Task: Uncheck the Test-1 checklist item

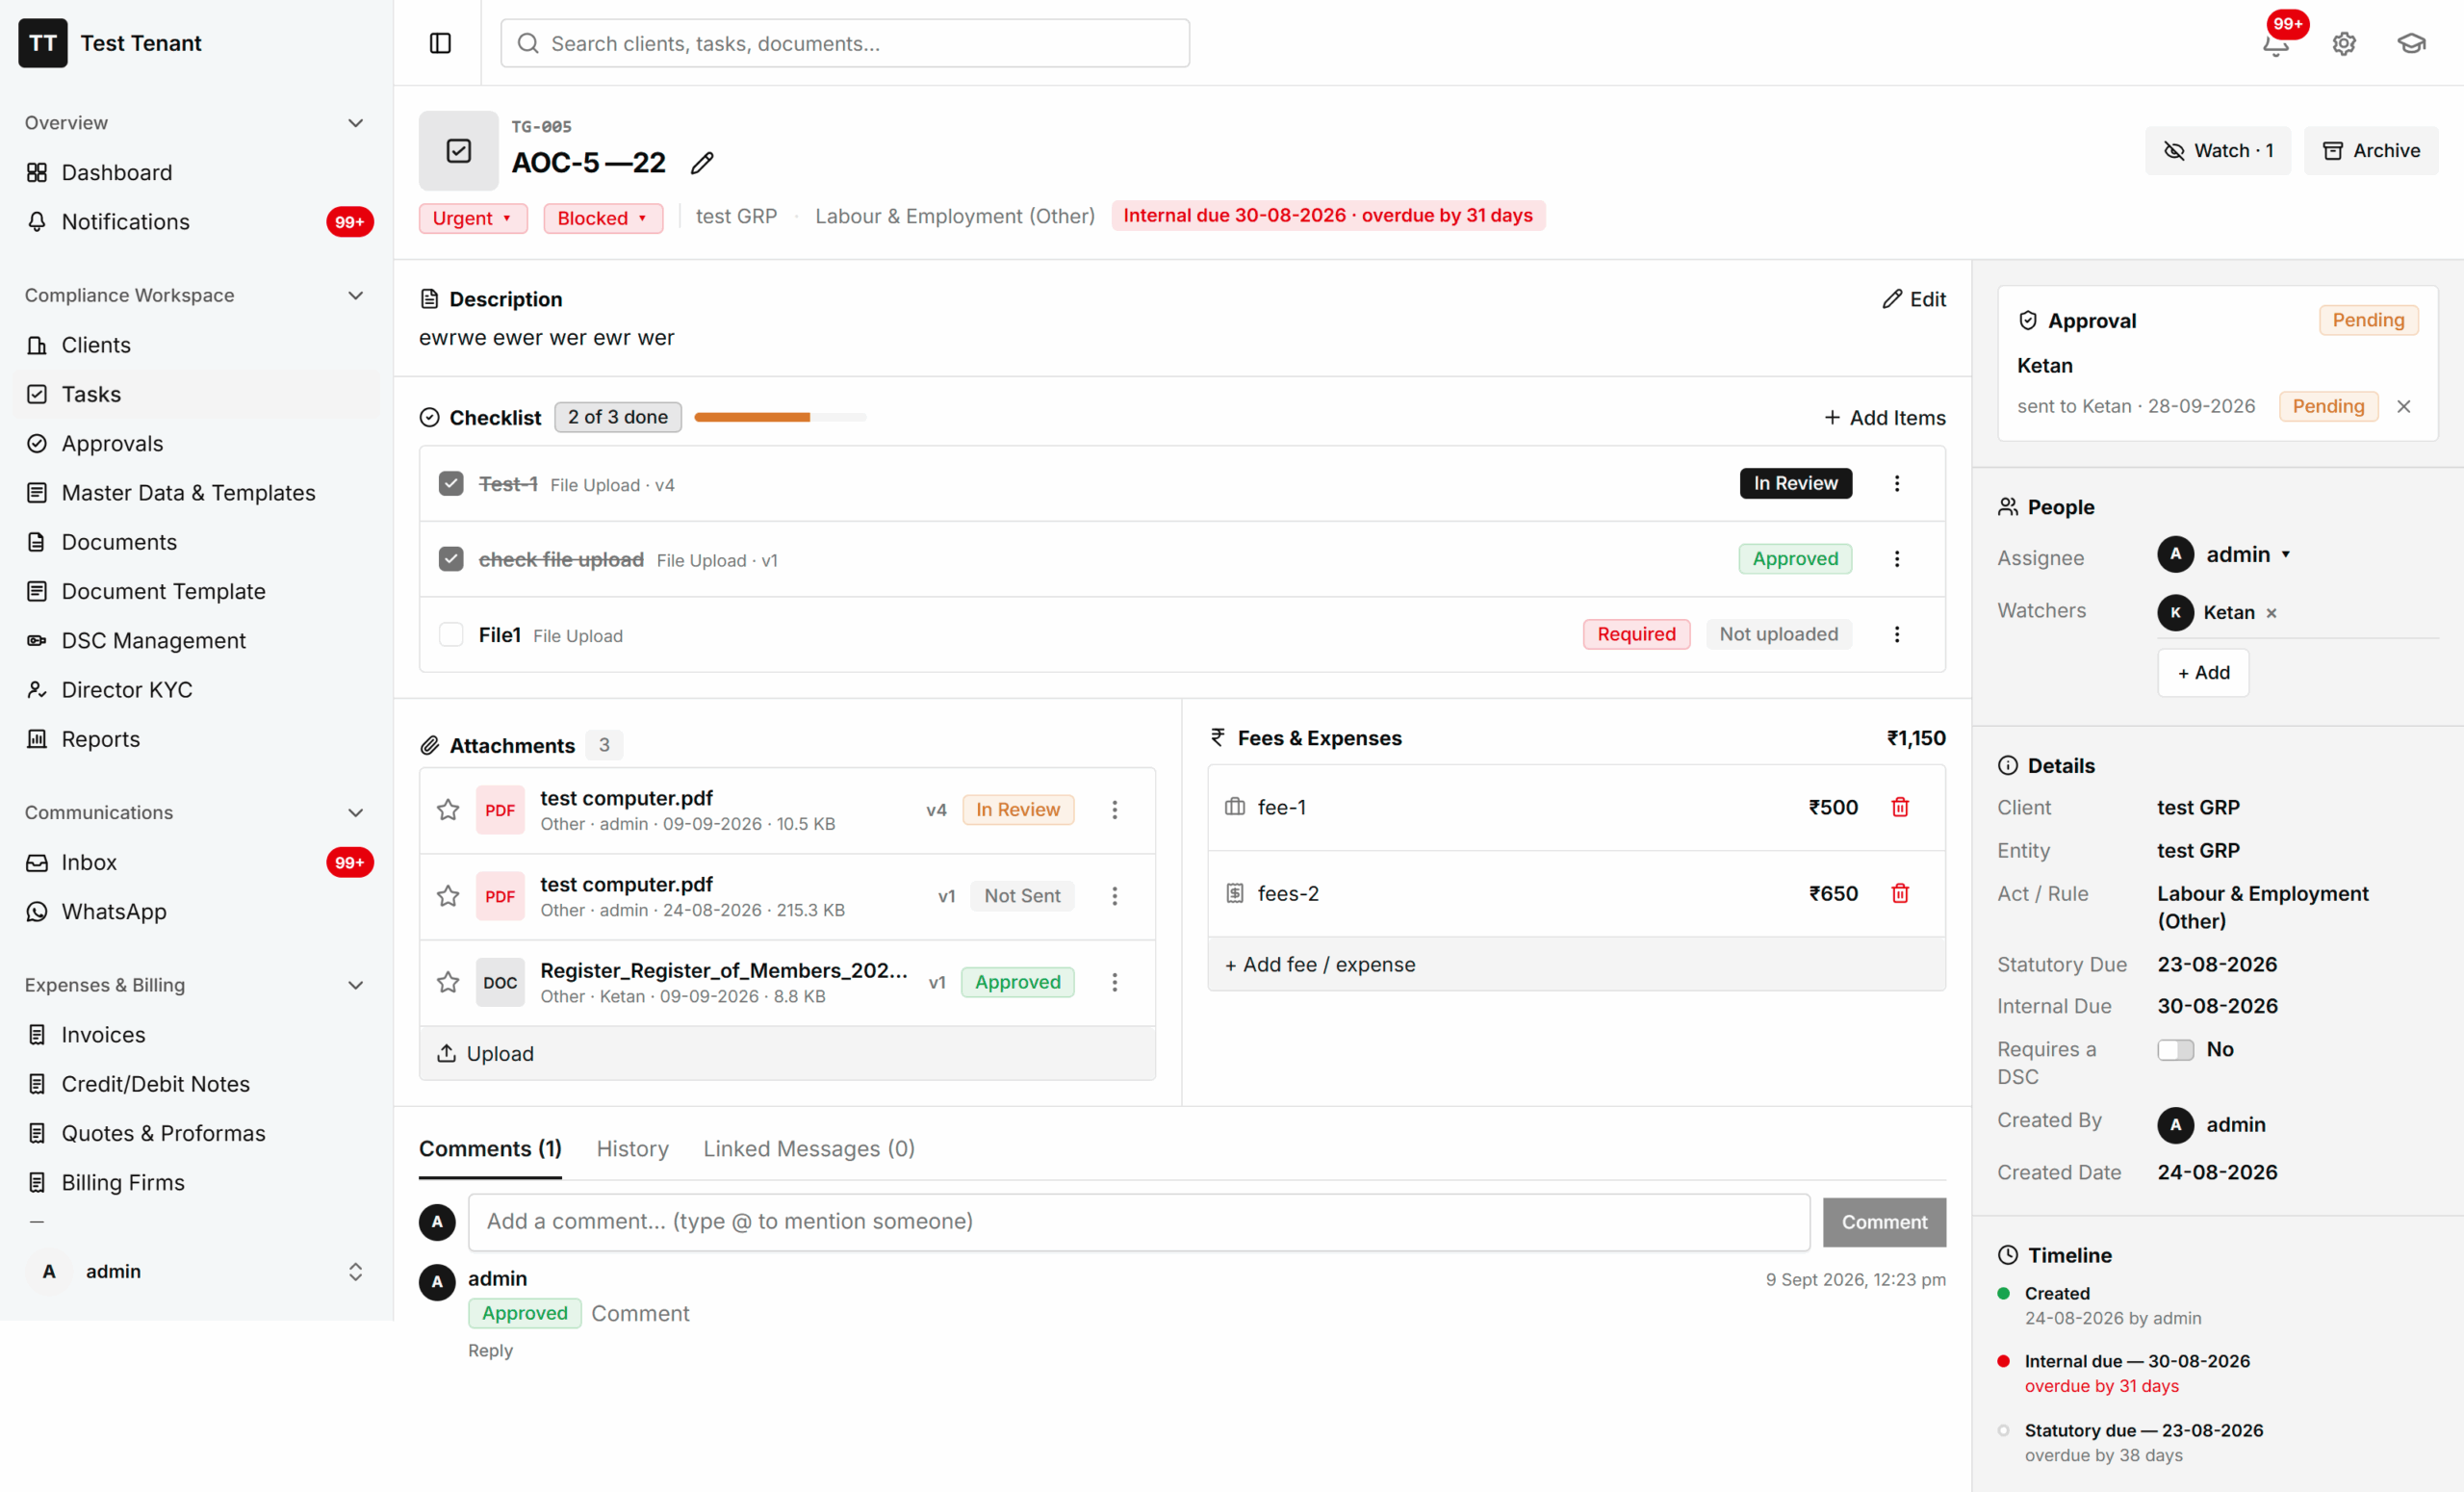Action: (451, 484)
